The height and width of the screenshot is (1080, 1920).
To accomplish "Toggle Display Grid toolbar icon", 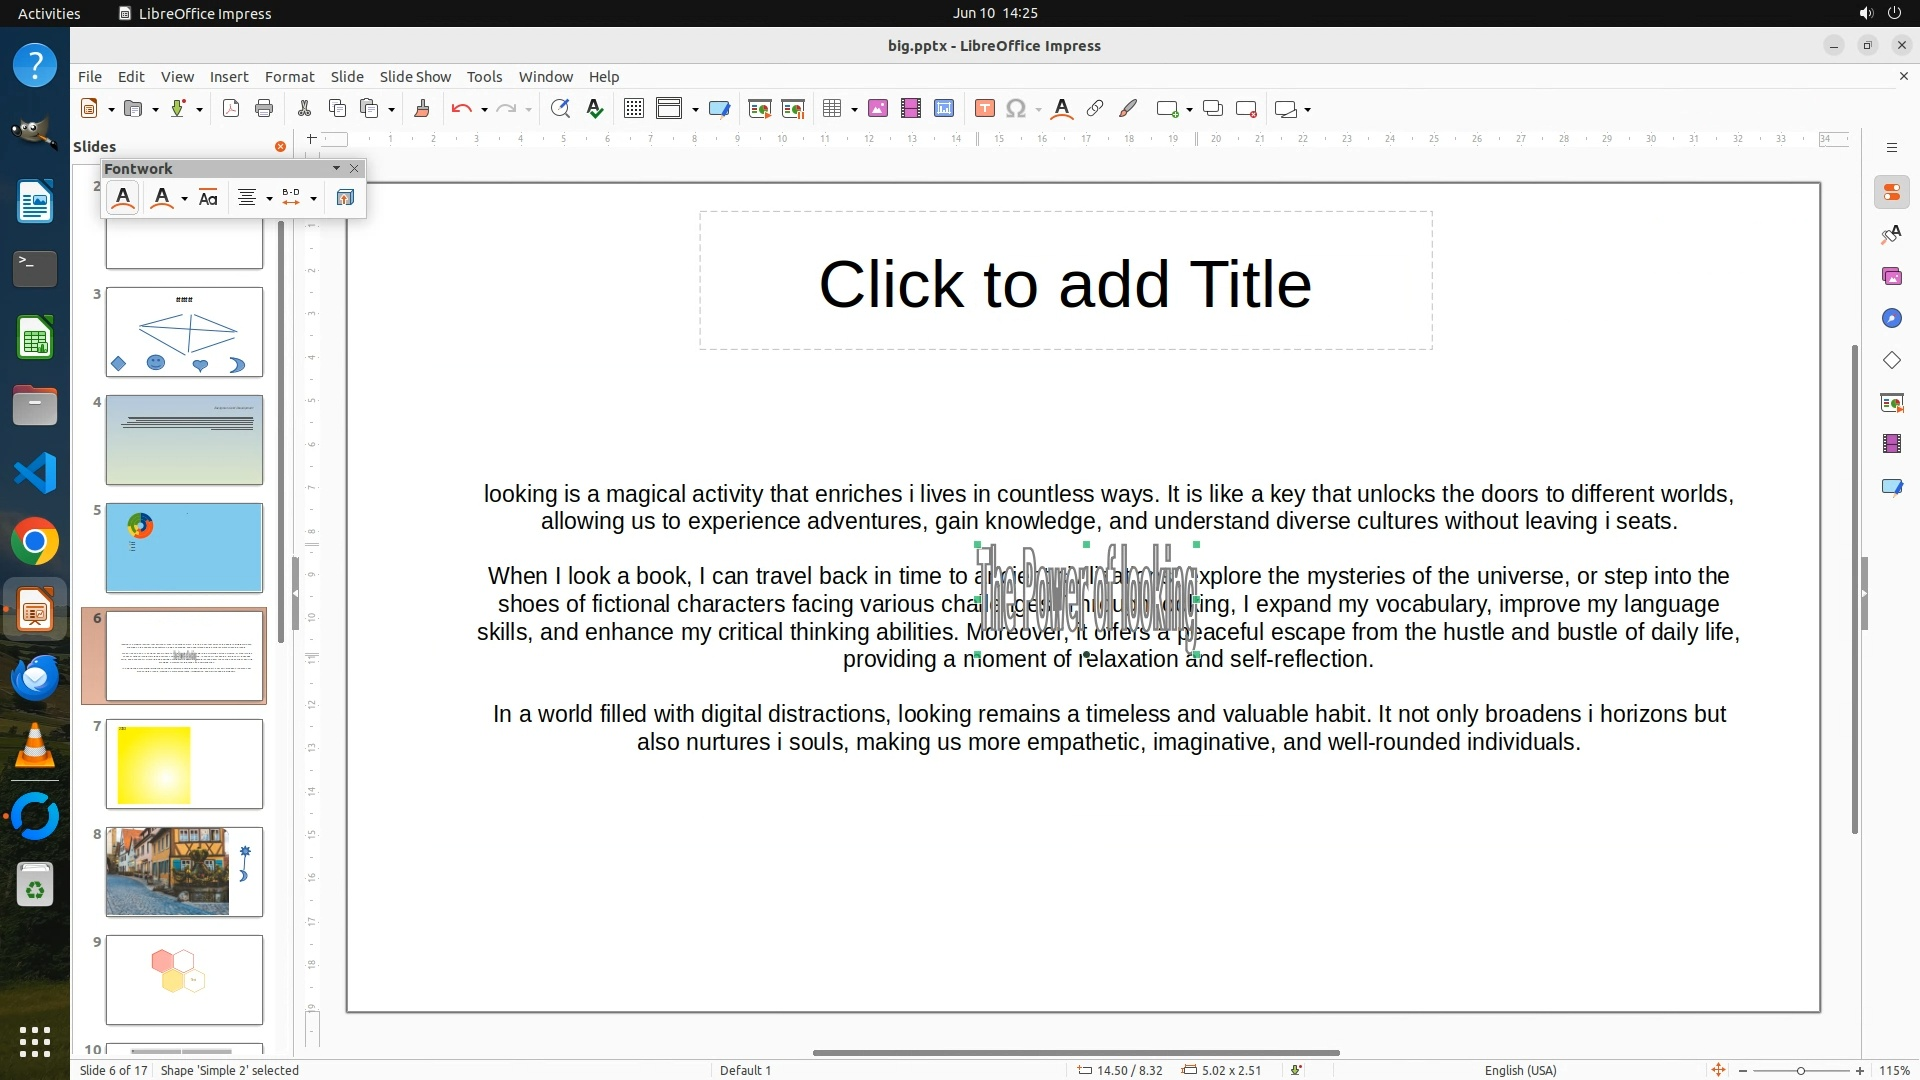I will (x=633, y=109).
